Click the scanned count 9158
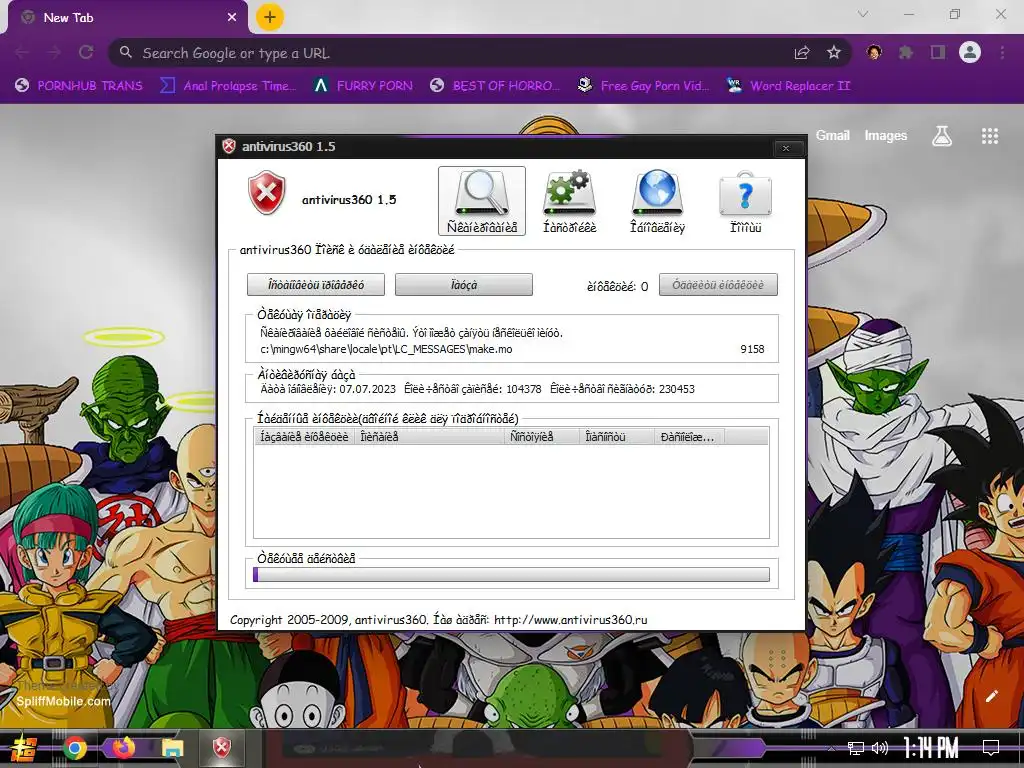This screenshot has height=768, width=1024. [x=752, y=349]
